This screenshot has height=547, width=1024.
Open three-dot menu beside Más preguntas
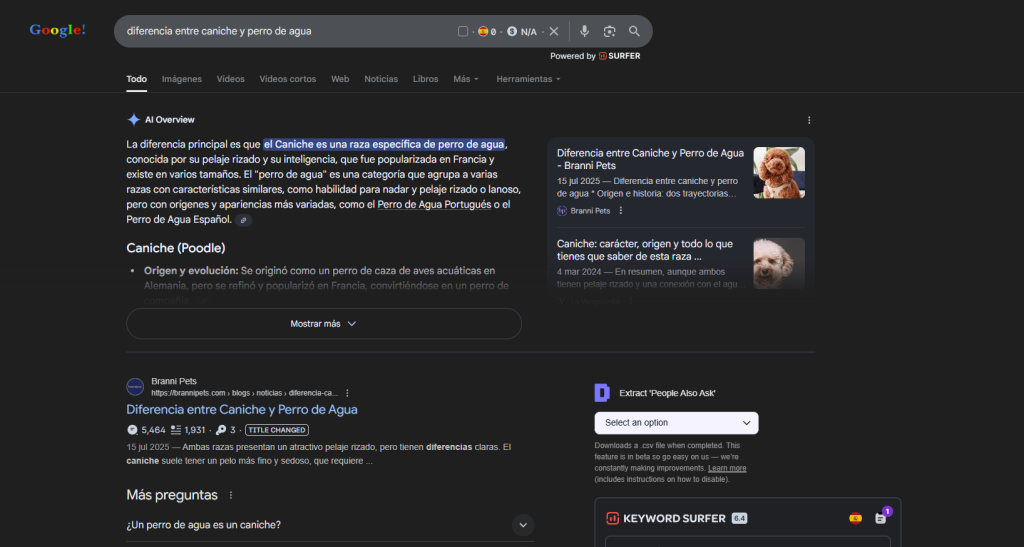coord(231,495)
